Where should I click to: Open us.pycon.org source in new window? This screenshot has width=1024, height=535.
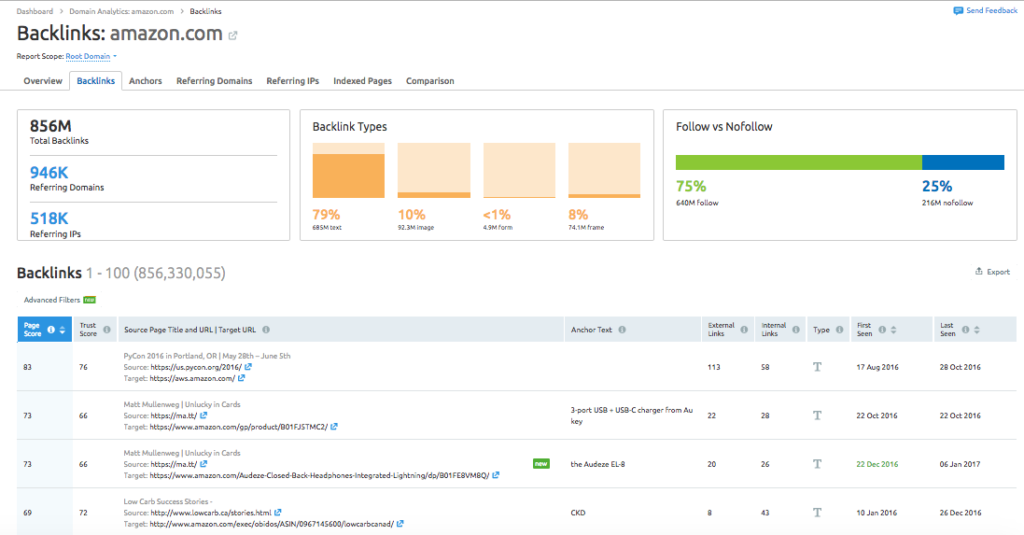(x=248, y=367)
